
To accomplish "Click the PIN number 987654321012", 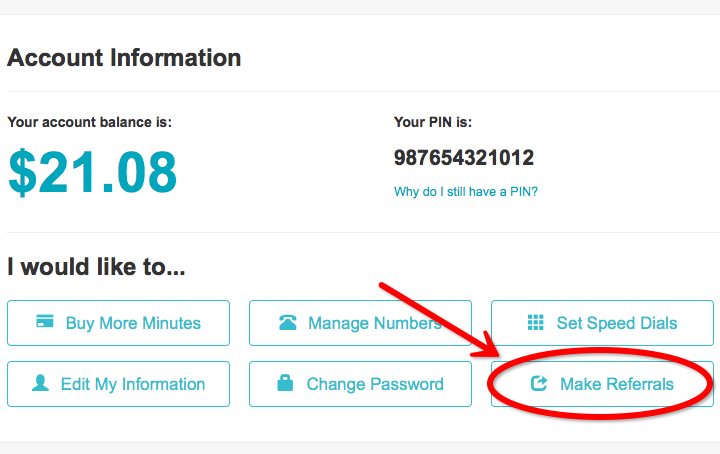I will pos(464,158).
